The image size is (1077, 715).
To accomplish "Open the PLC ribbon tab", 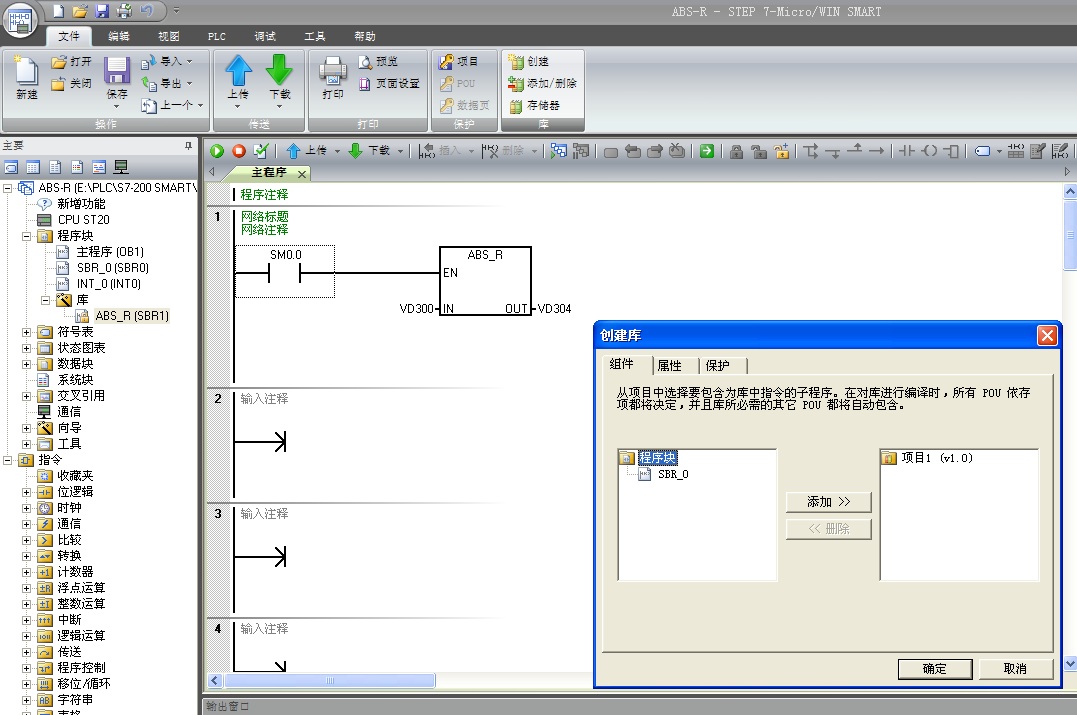I will click(217, 36).
